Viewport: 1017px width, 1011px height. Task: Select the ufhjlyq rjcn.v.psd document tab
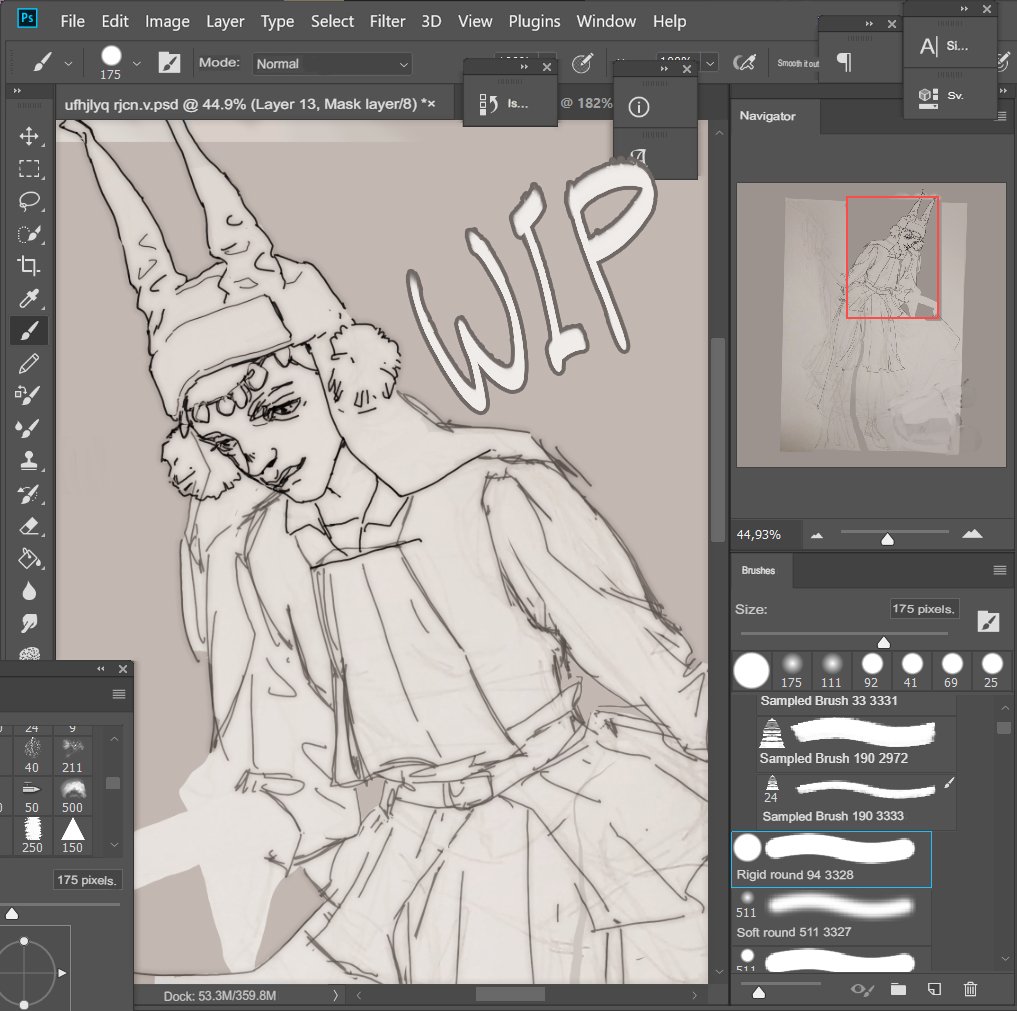(250, 104)
